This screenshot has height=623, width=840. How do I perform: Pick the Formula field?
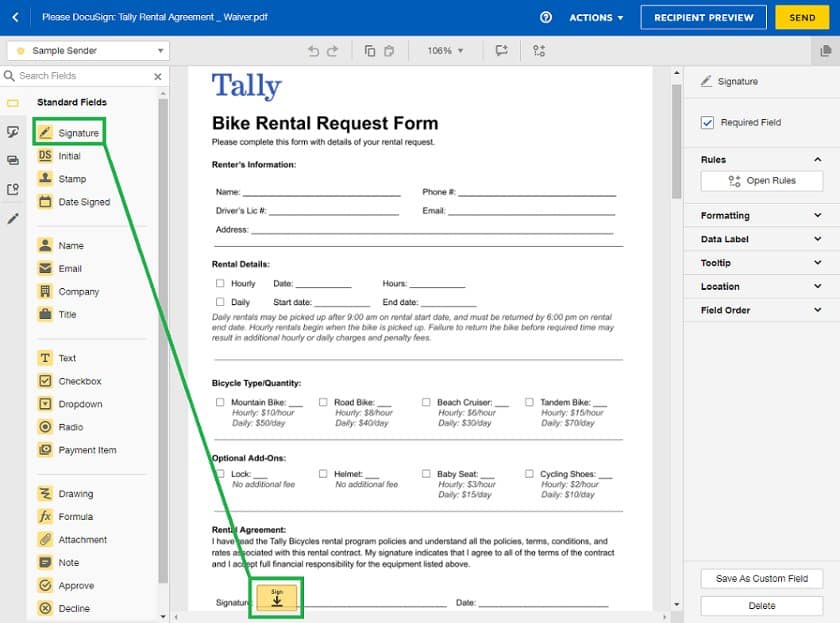(65, 516)
